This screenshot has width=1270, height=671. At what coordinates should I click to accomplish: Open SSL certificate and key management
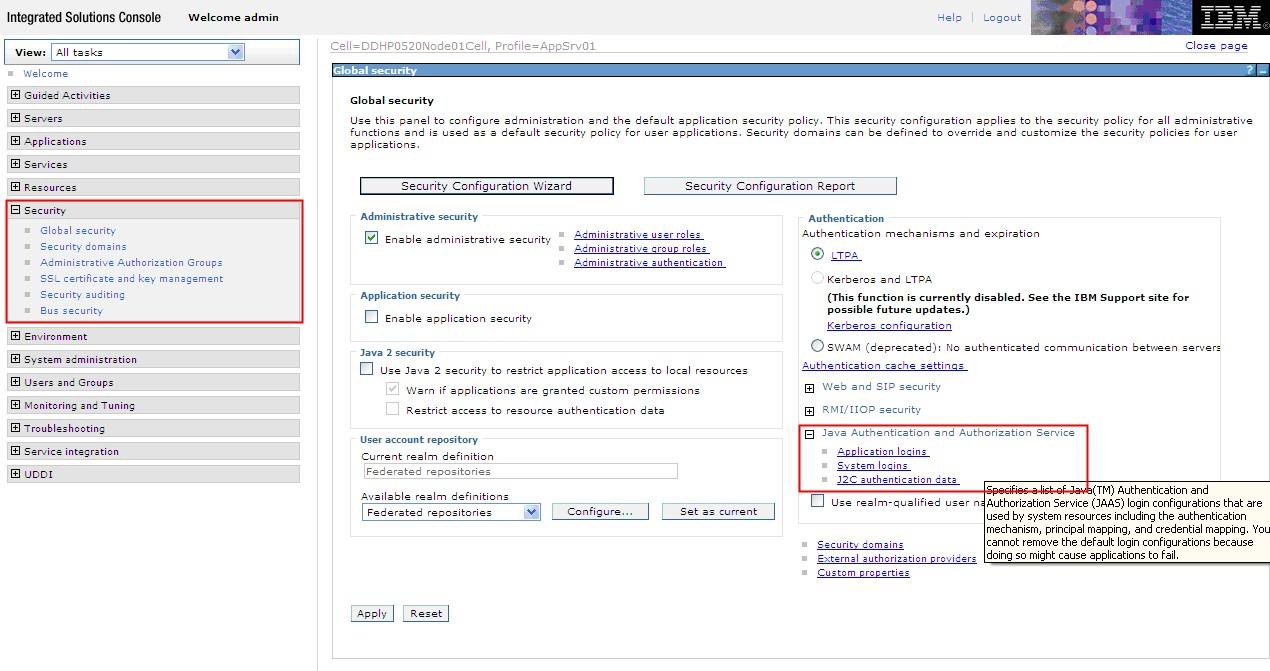coord(131,278)
